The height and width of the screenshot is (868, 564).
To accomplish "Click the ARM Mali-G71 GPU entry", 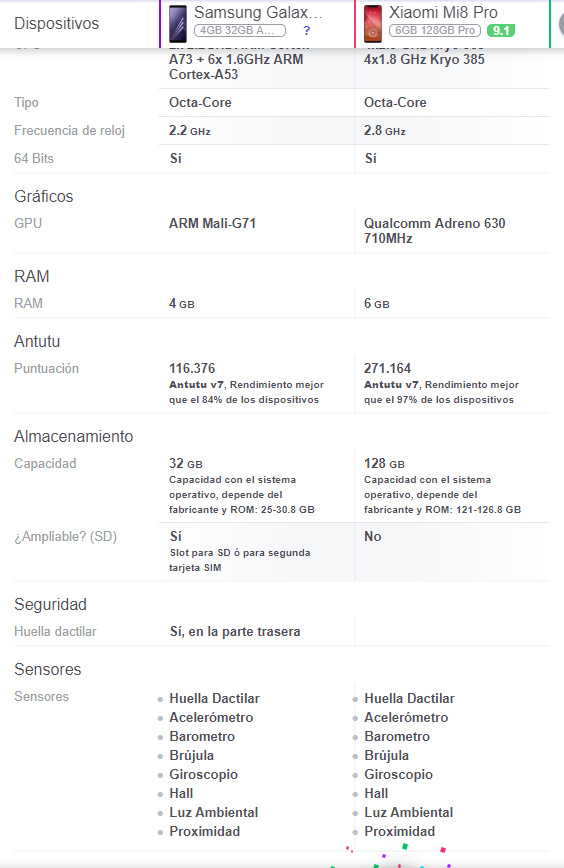I will [213, 224].
